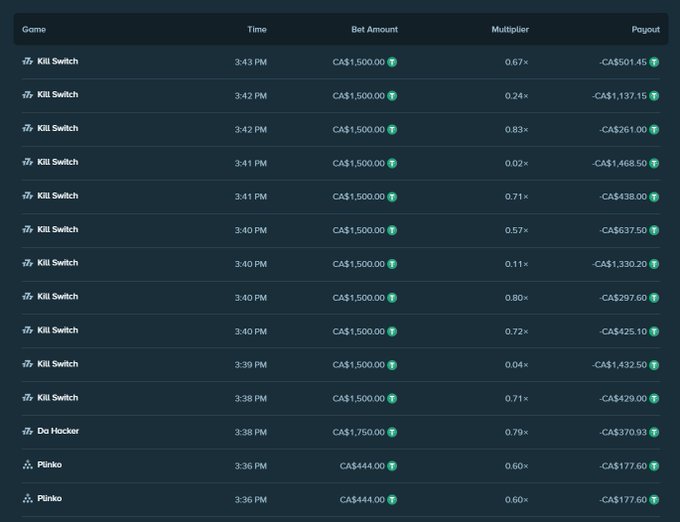Open Kill Switch game in the -CA$438.00 row

tap(58, 196)
